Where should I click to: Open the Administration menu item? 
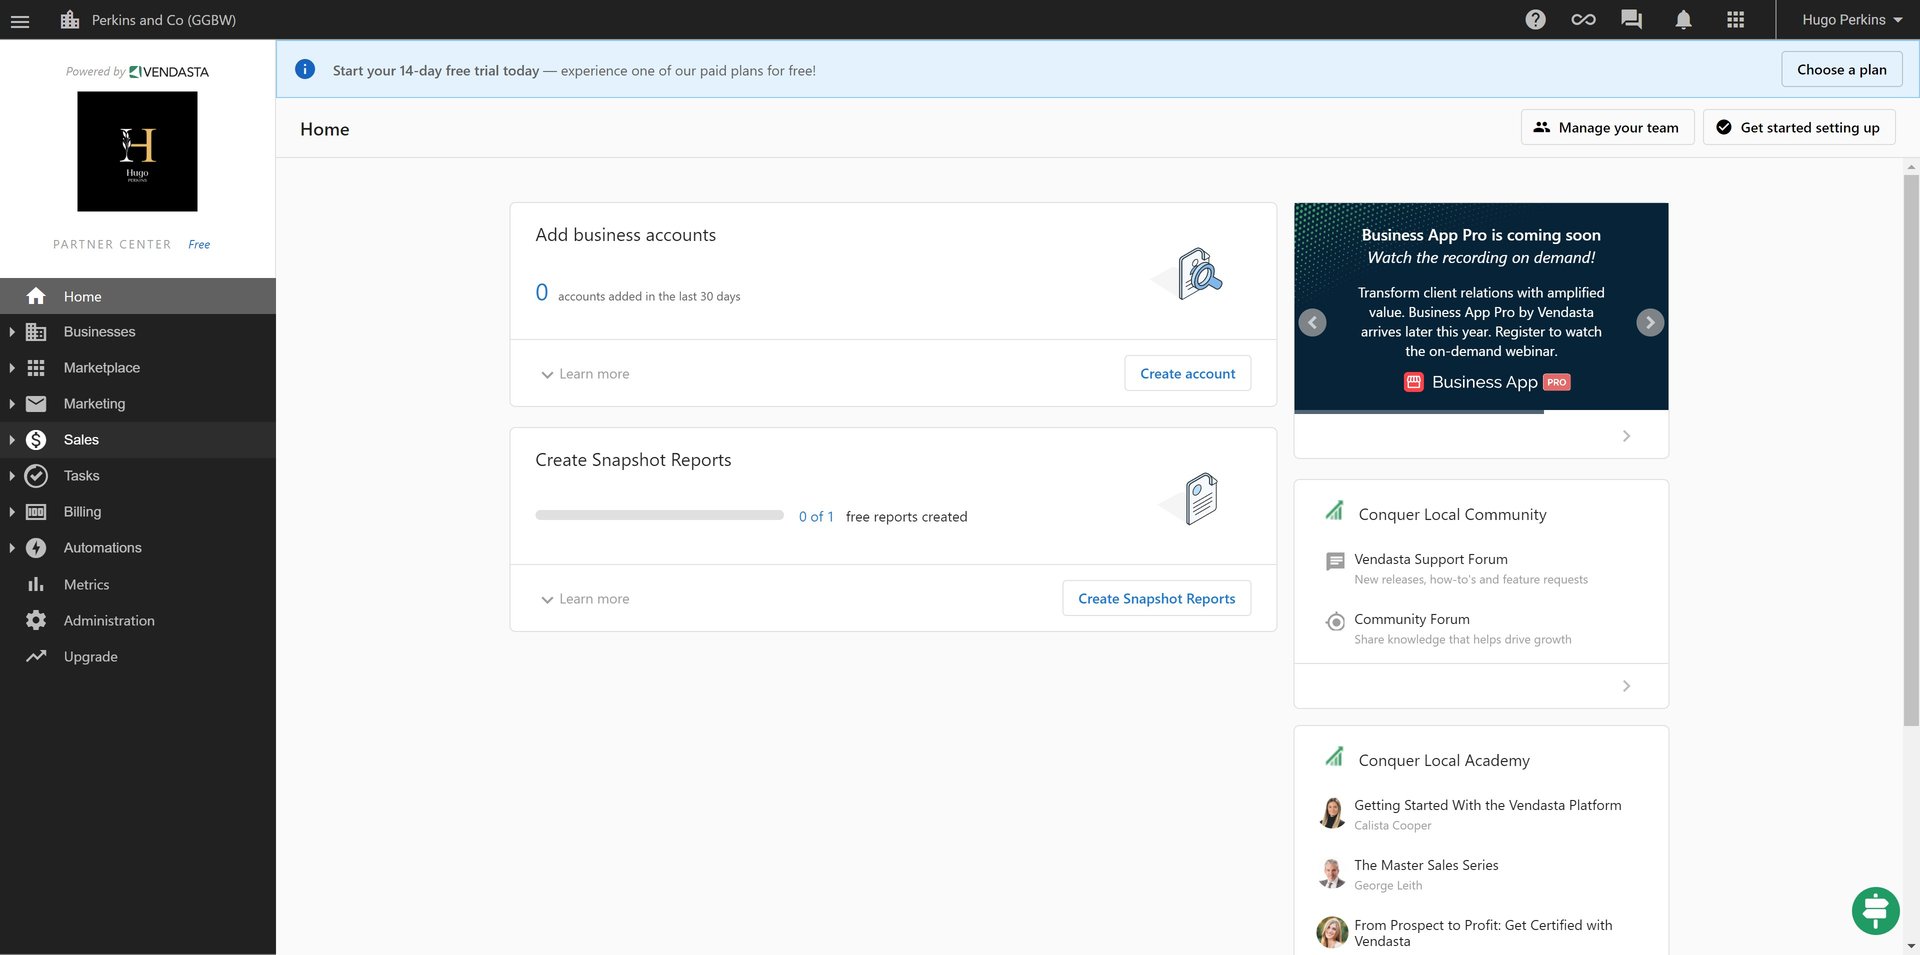click(x=138, y=620)
